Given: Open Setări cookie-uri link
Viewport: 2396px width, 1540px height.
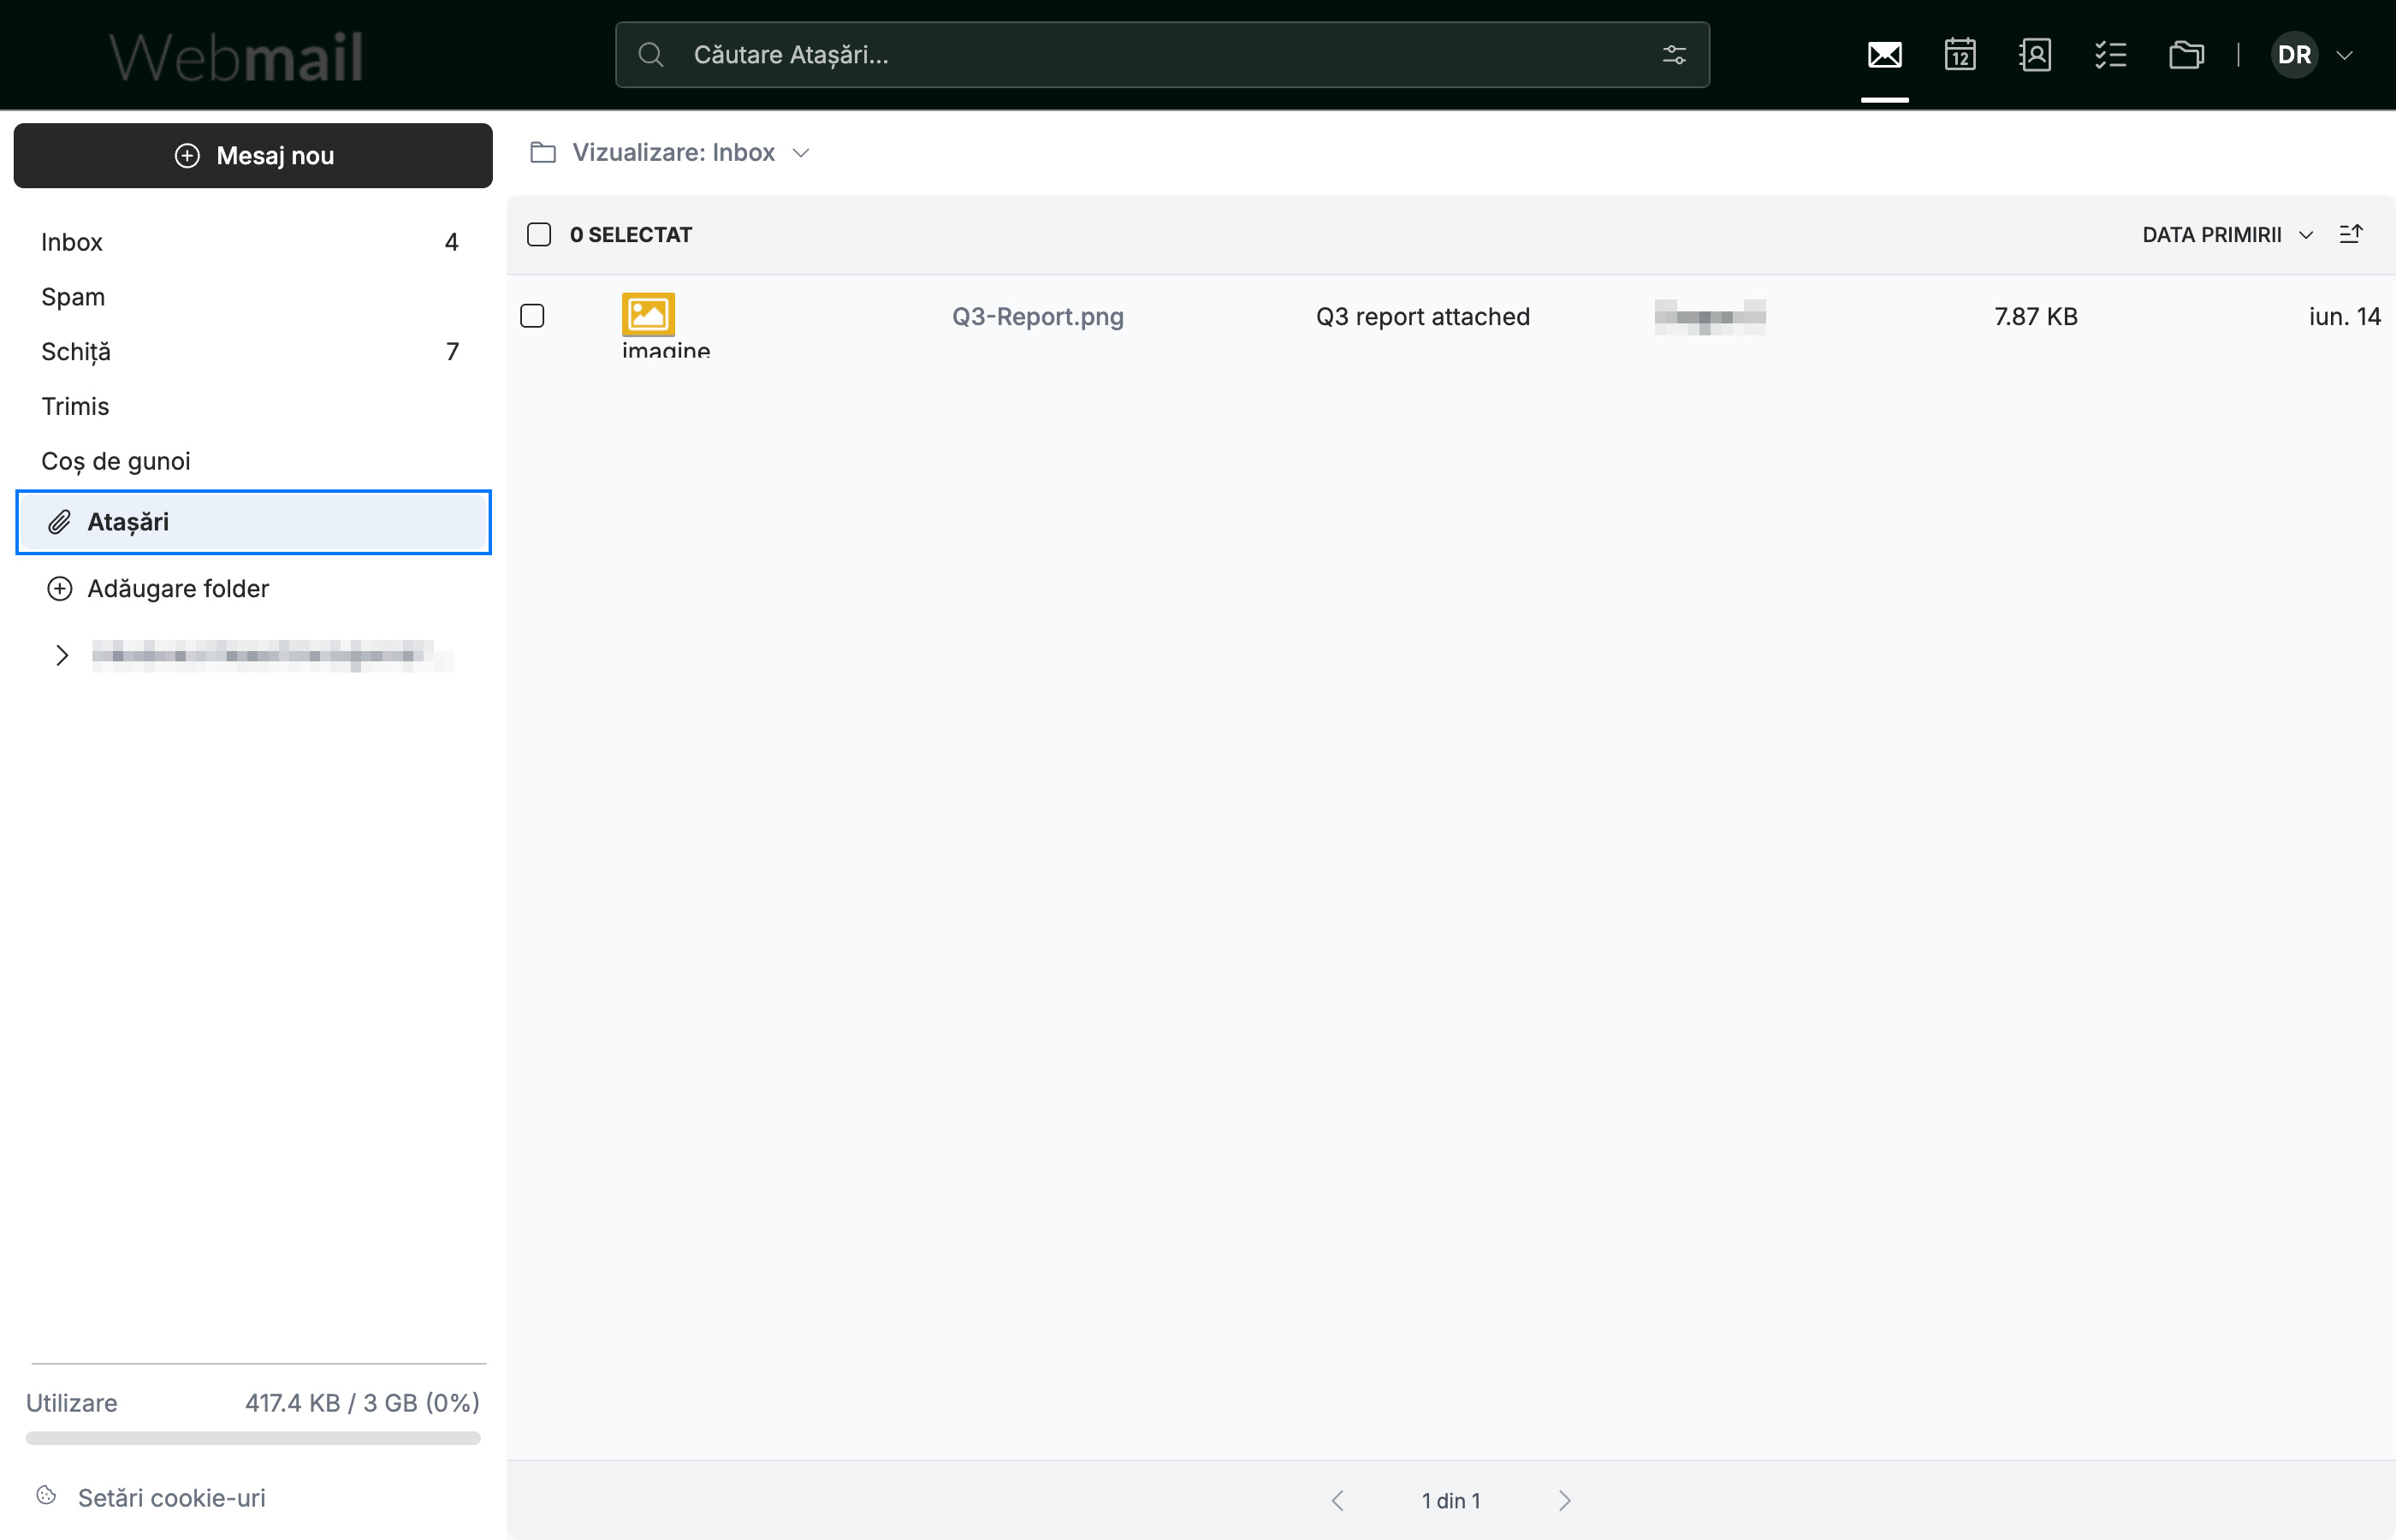Looking at the screenshot, I should click(x=172, y=1498).
